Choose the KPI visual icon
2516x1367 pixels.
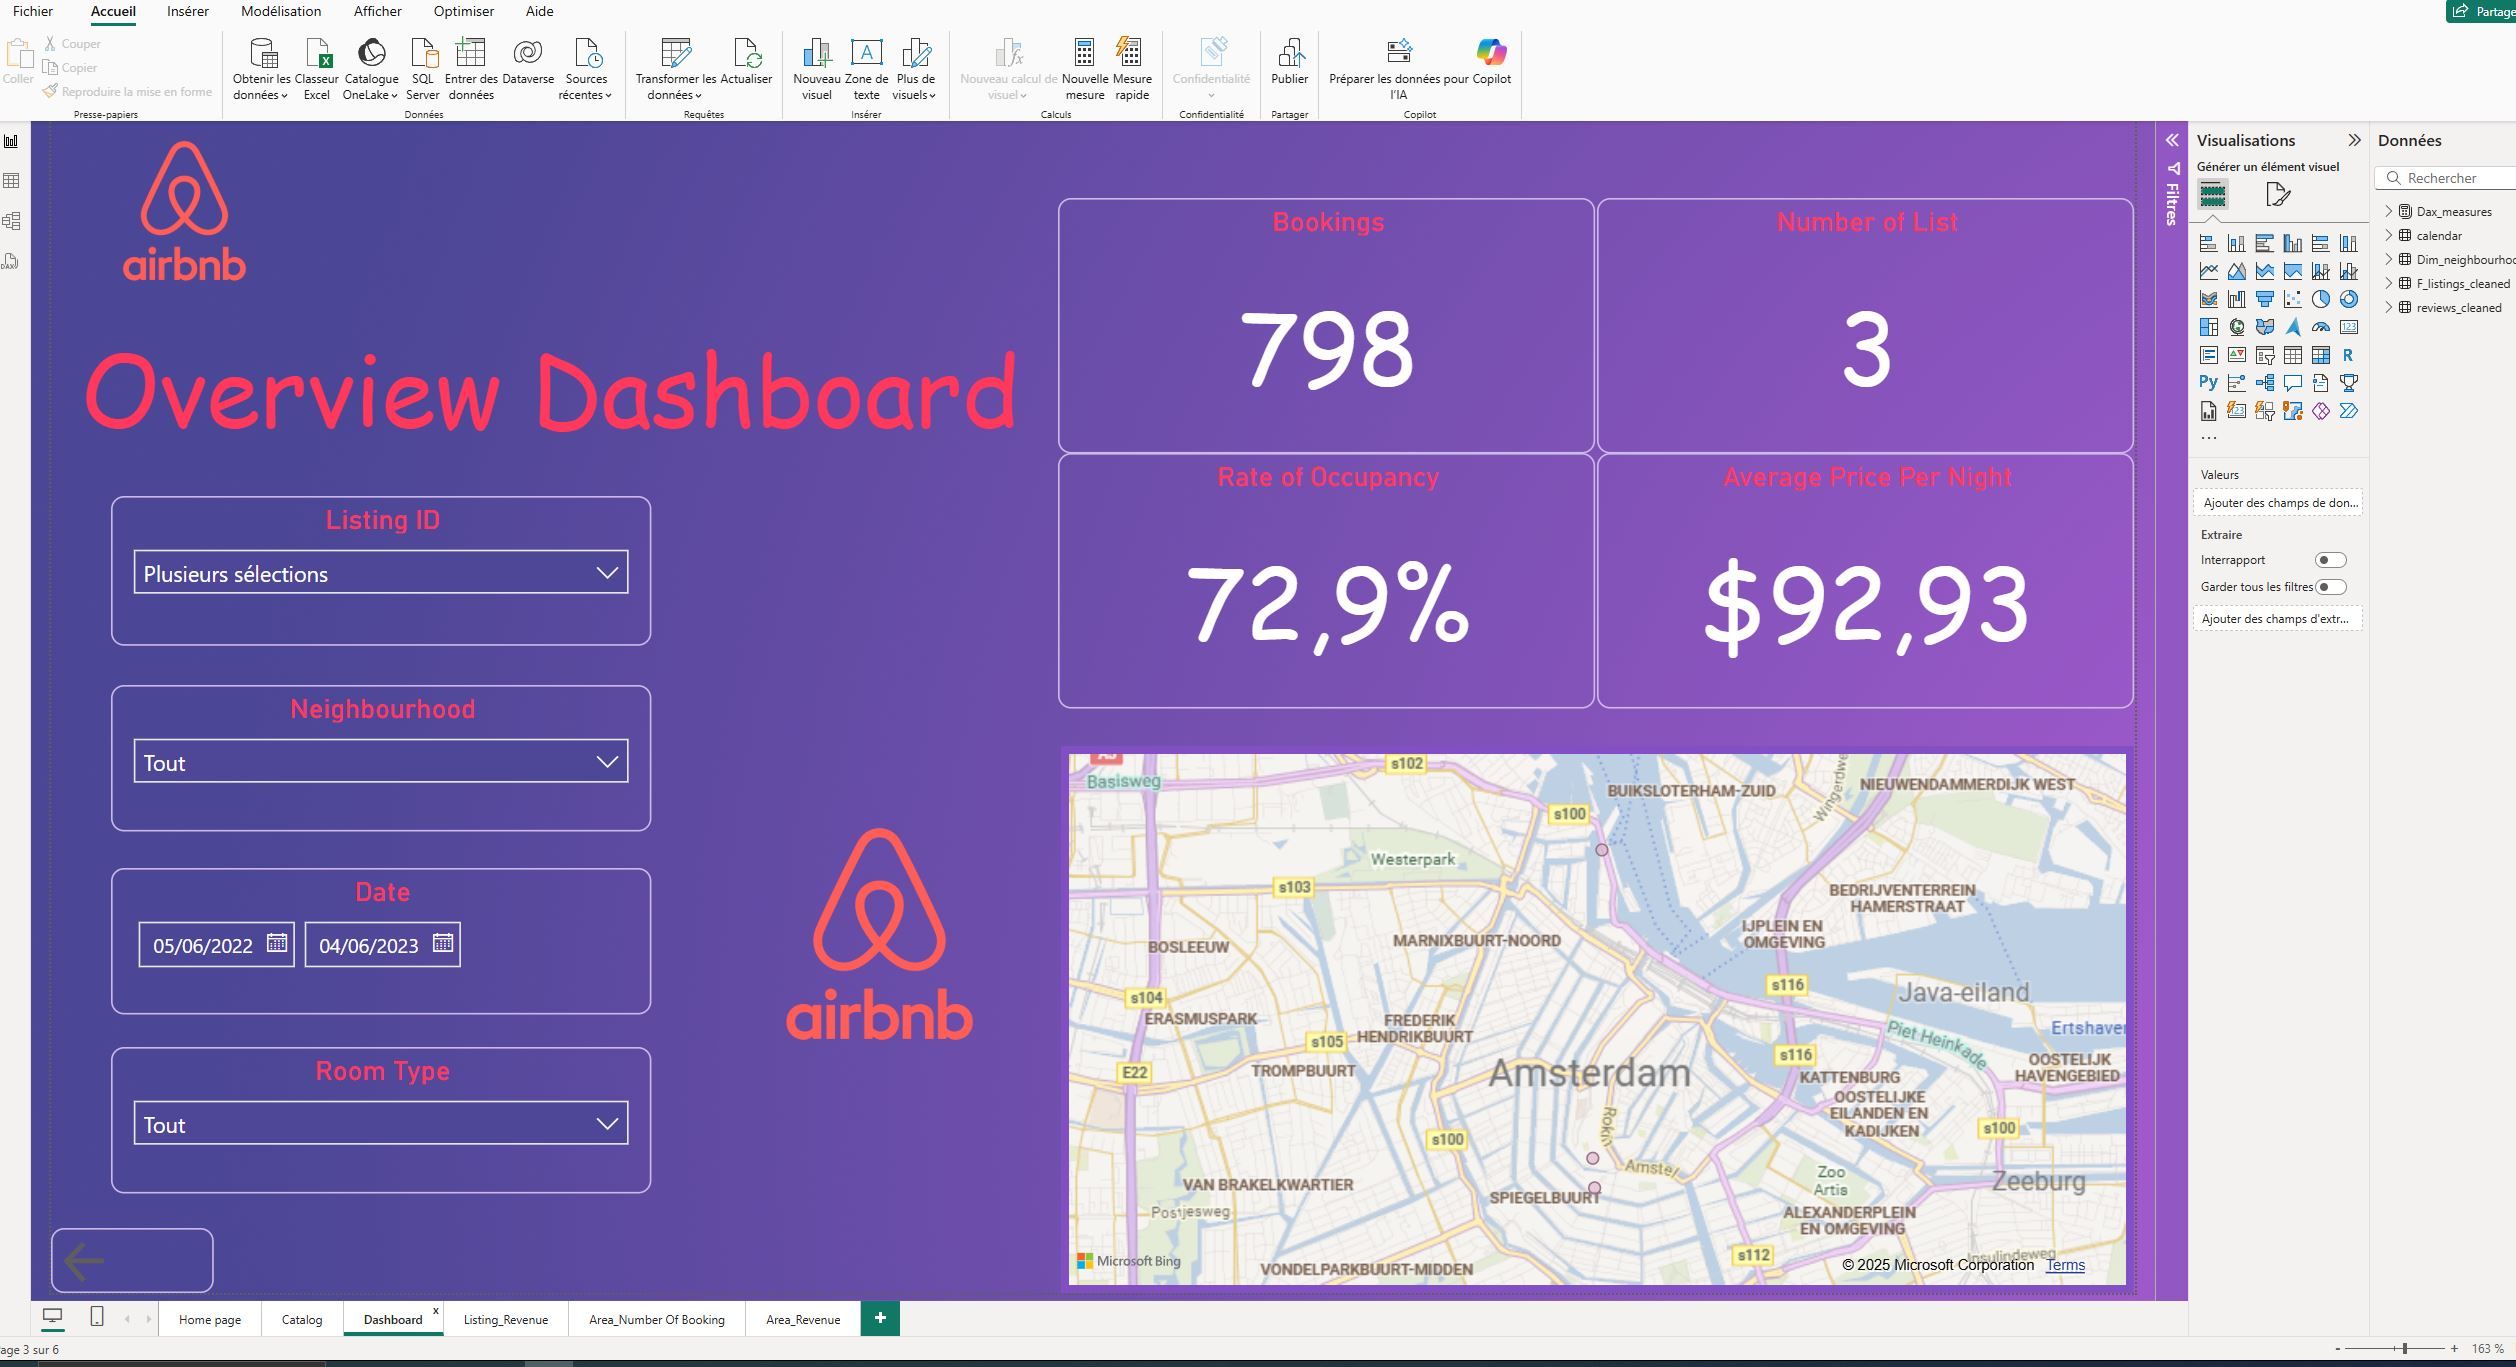click(x=2236, y=355)
